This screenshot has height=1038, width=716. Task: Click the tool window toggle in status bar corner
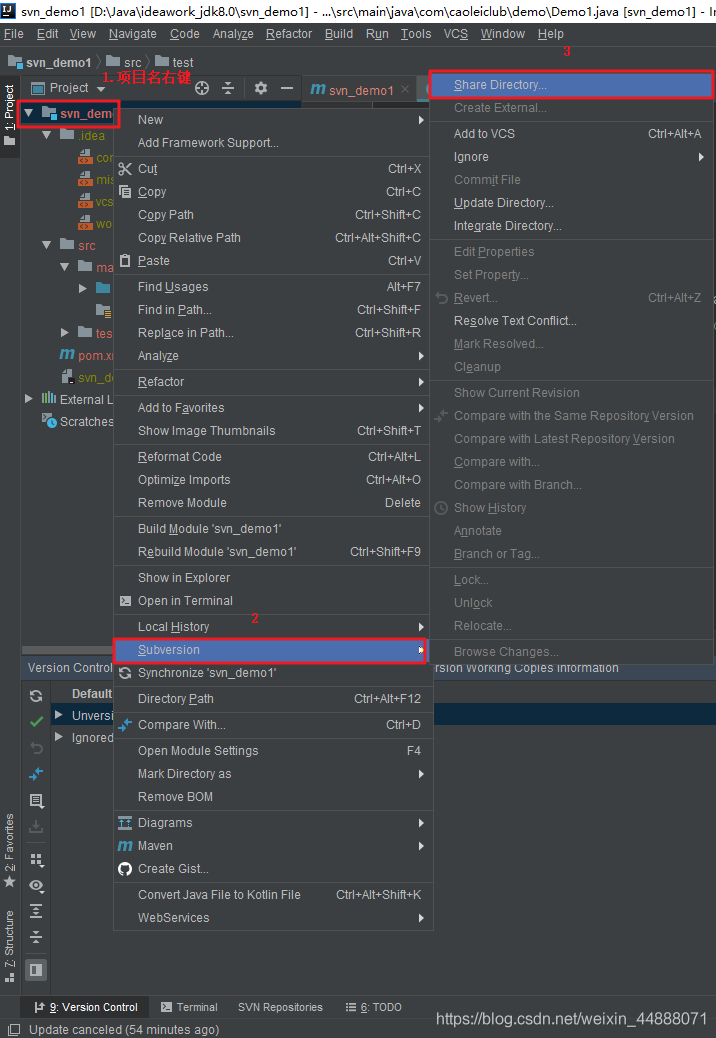[x=13, y=1030]
